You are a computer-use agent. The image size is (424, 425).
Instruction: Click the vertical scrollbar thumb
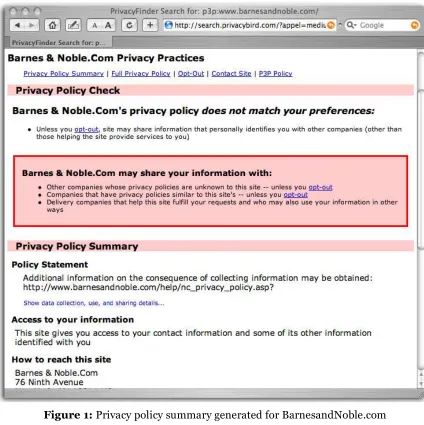[420, 170]
